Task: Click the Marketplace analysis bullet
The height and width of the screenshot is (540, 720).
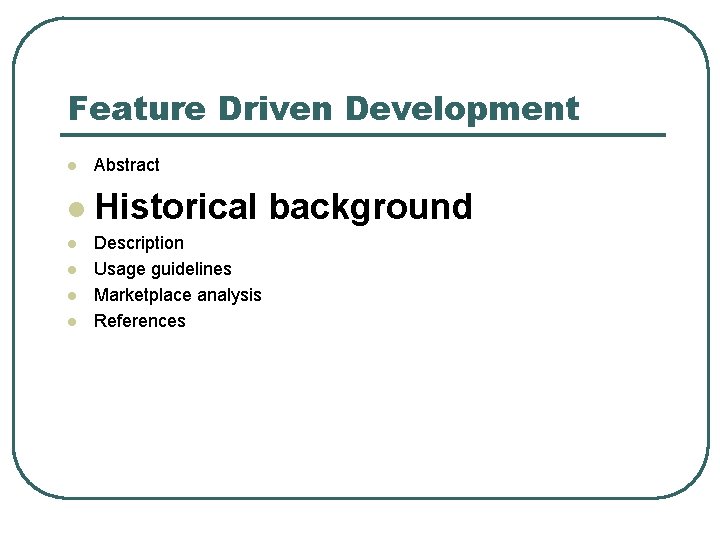Action: tap(178, 295)
